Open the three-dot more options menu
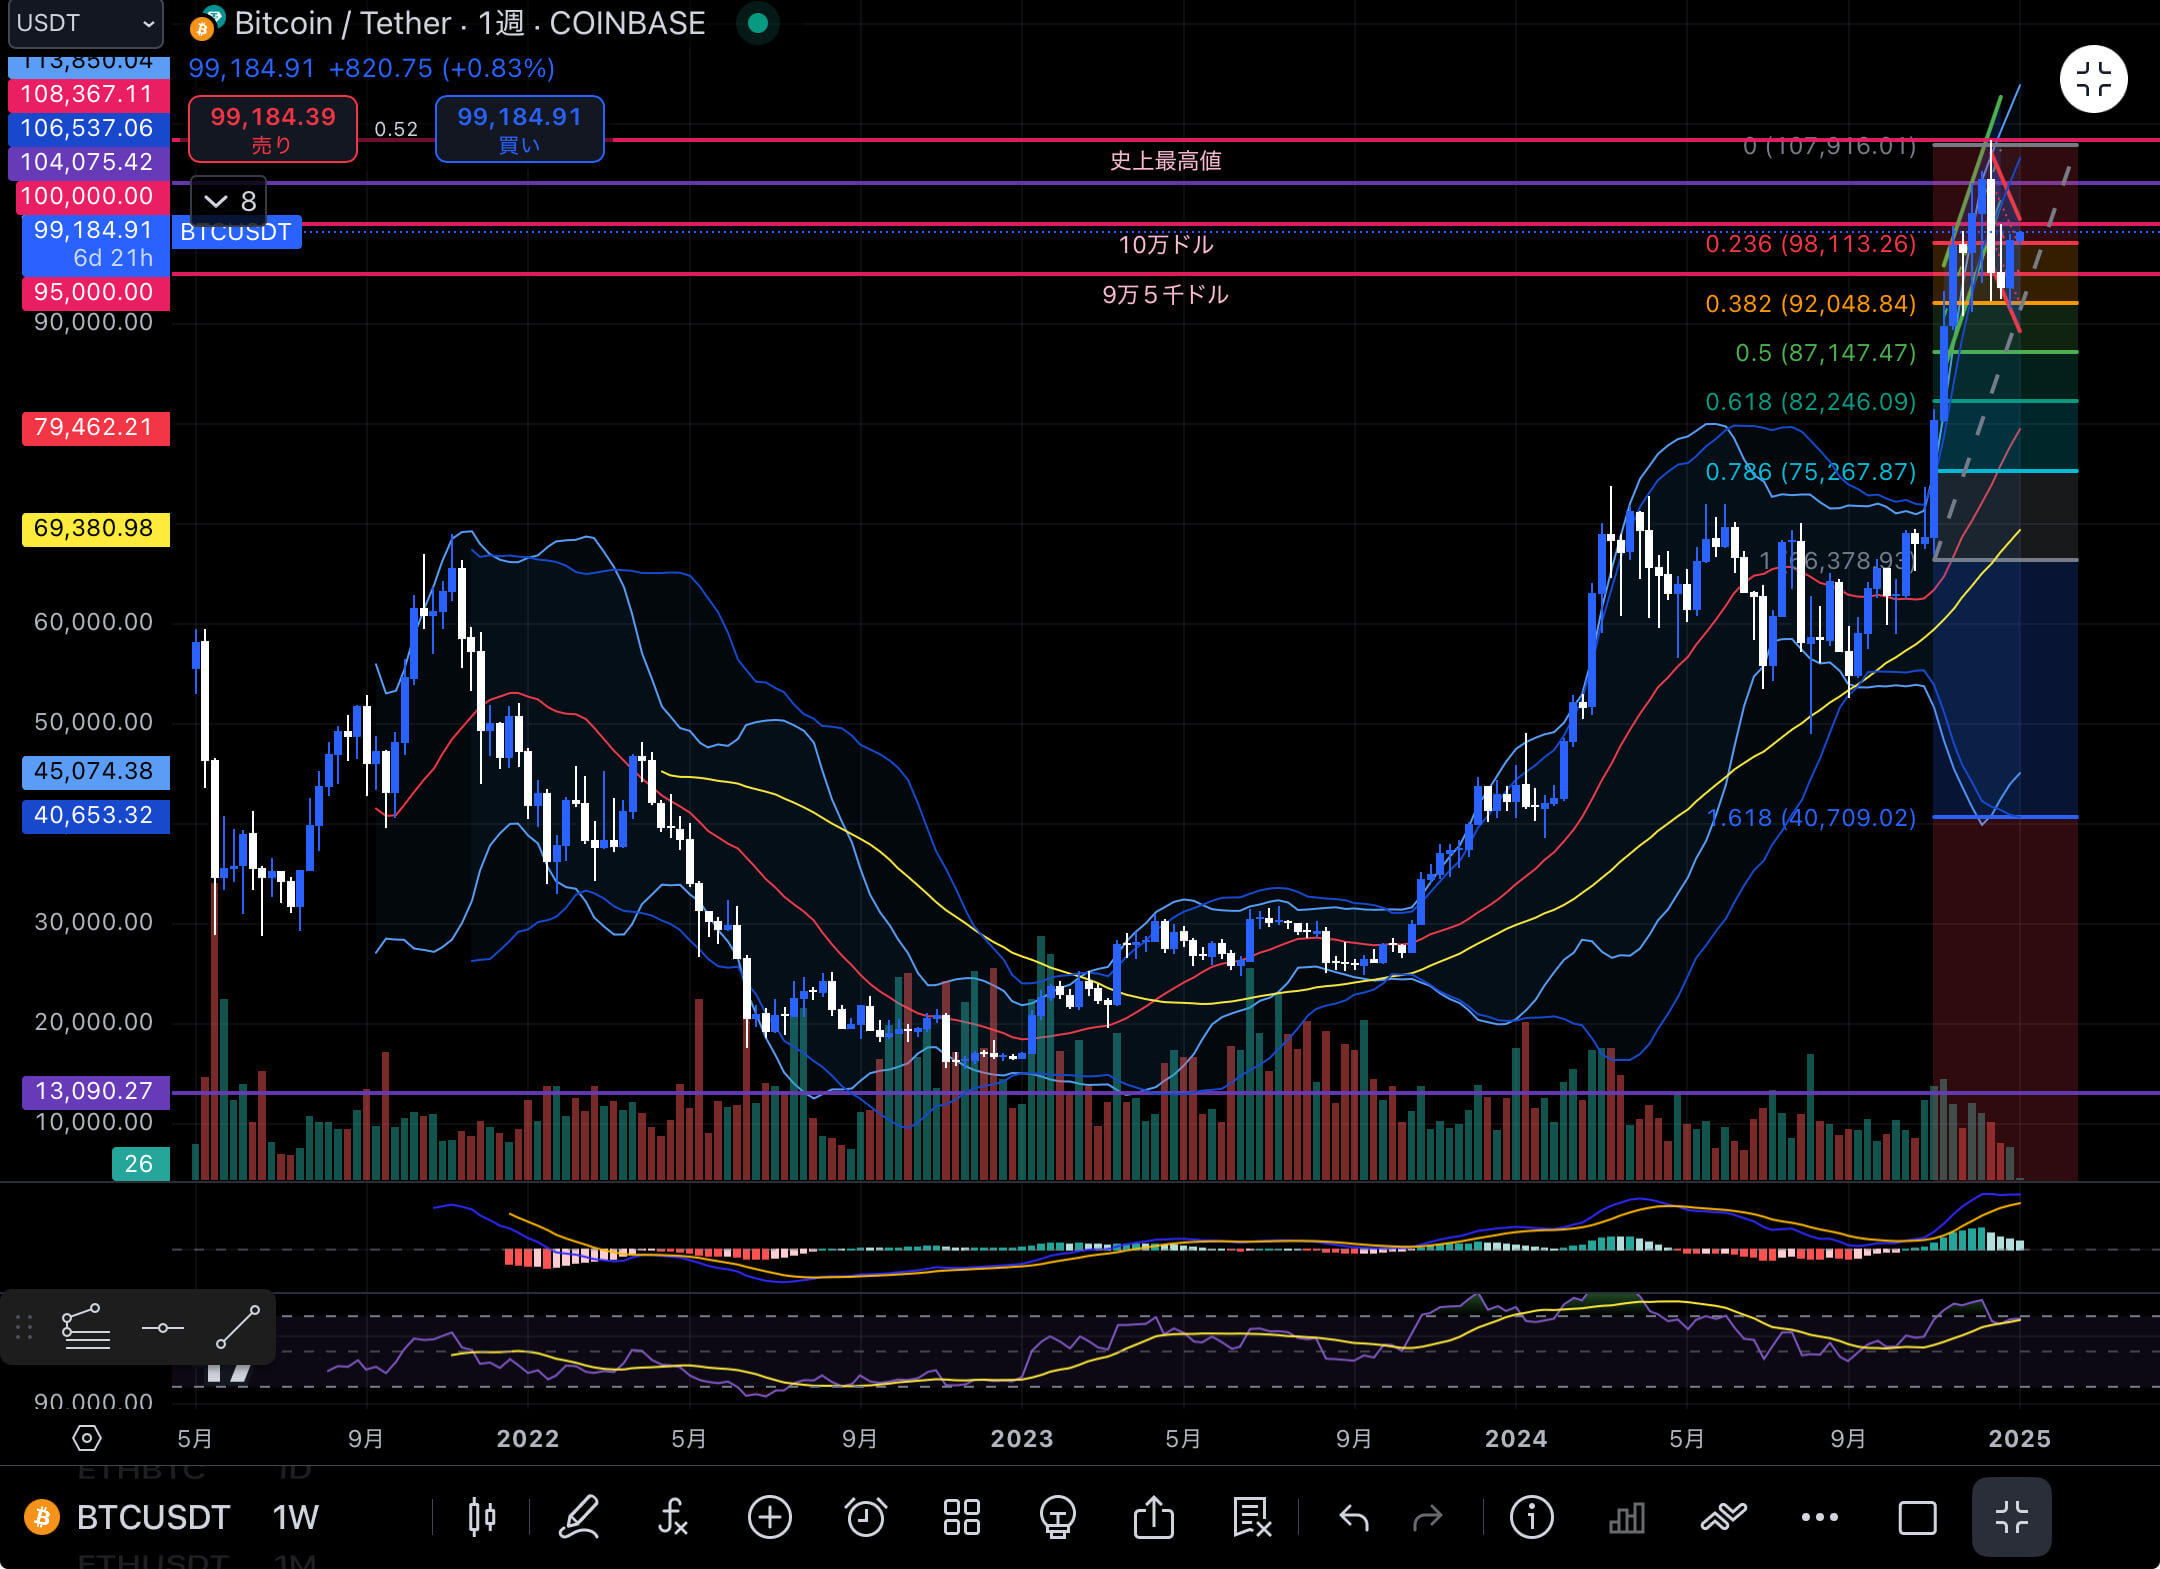Viewport: 2160px width, 1569px height. point(1819,1517)
